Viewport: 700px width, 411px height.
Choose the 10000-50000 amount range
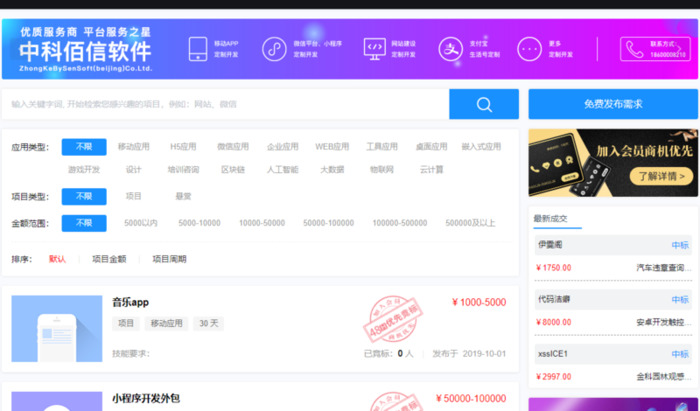pyautogui.click(x=262, y=223)
